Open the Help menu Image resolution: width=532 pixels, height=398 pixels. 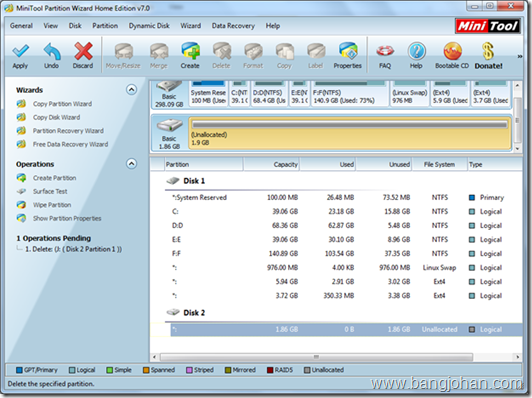coord(273,26)
